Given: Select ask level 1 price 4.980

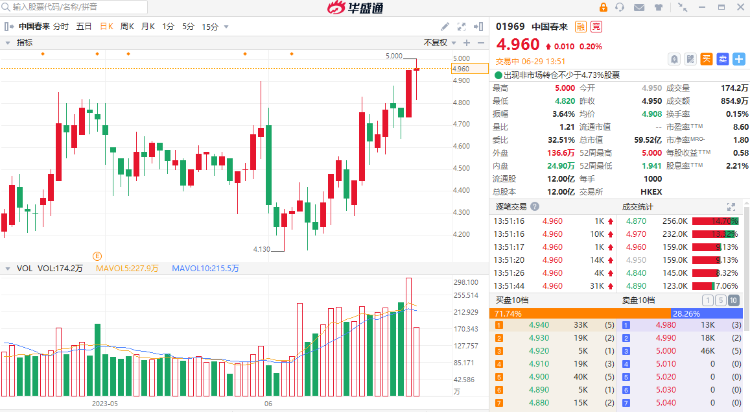Looking at the screenshot, I should click(x=666, y=325).
